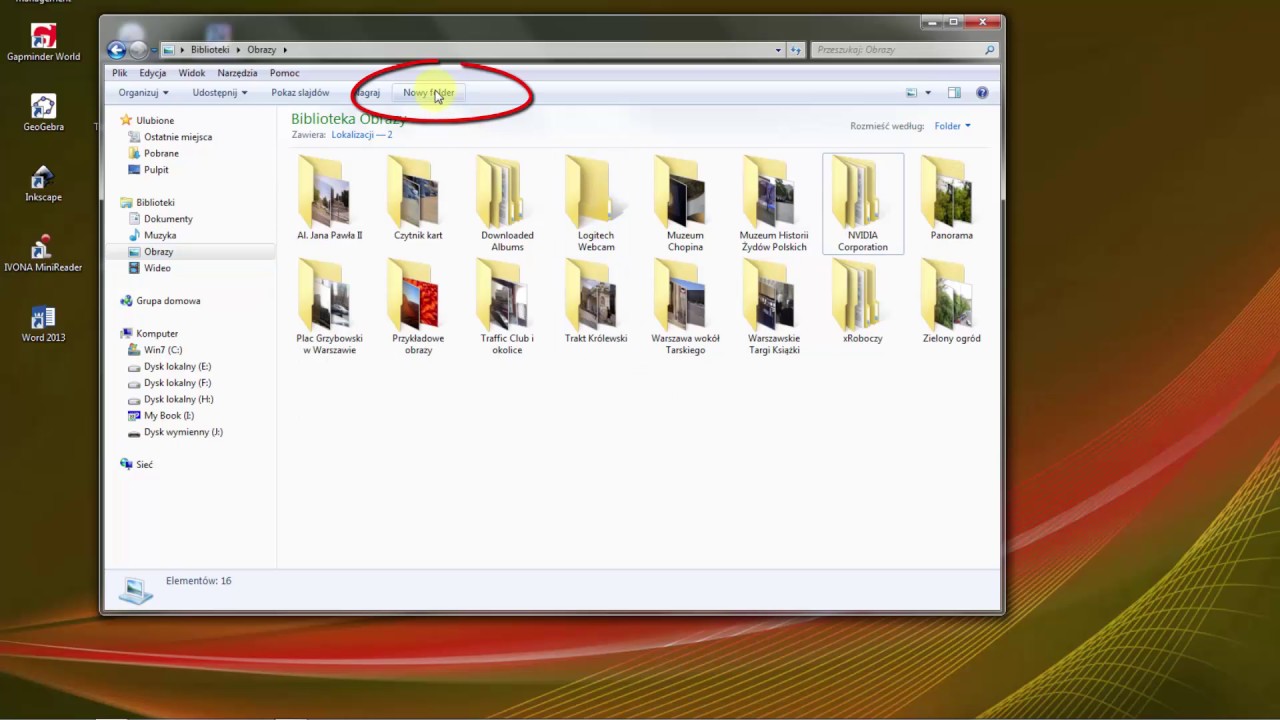The width and height of the screenshot is (1280, 720).
Task: Open the Al. Jana Pawła II folder
Action: tap(329, 199)
